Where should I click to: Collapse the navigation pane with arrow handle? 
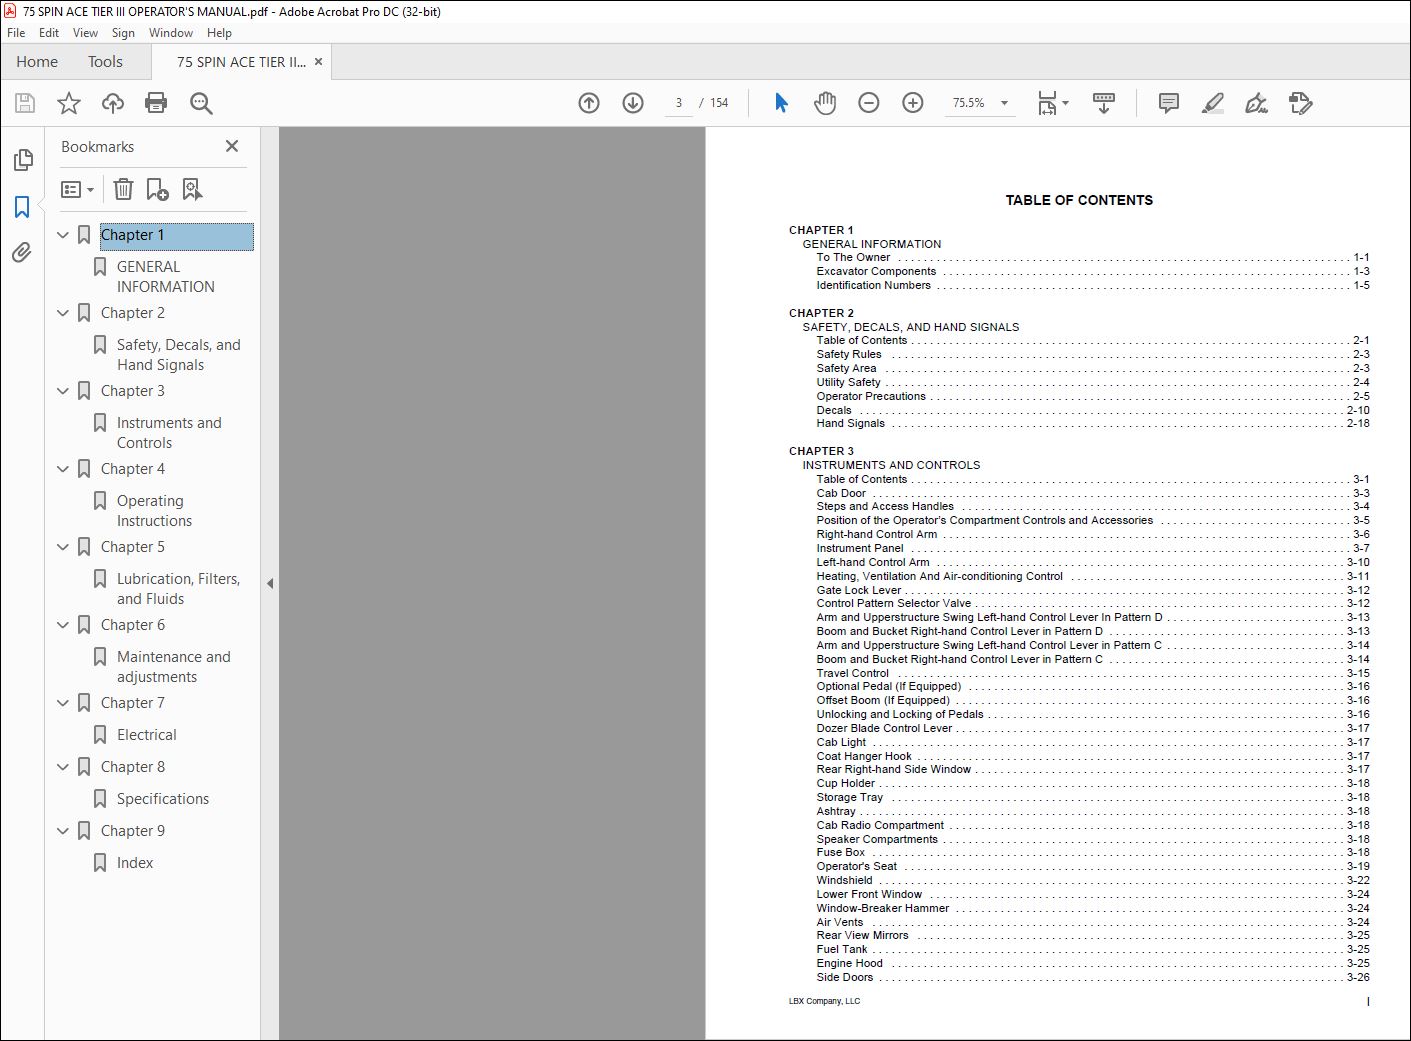point(270,583)
